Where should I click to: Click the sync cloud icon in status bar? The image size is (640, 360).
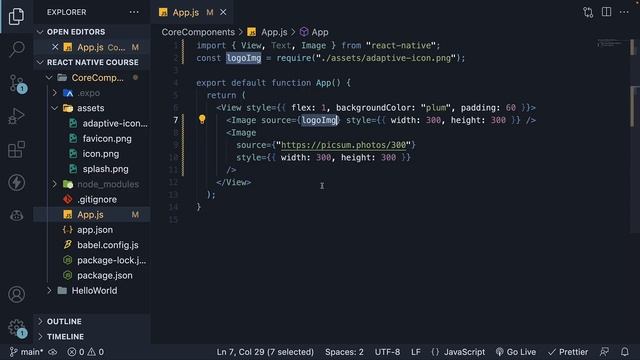(x=53, y=352)
